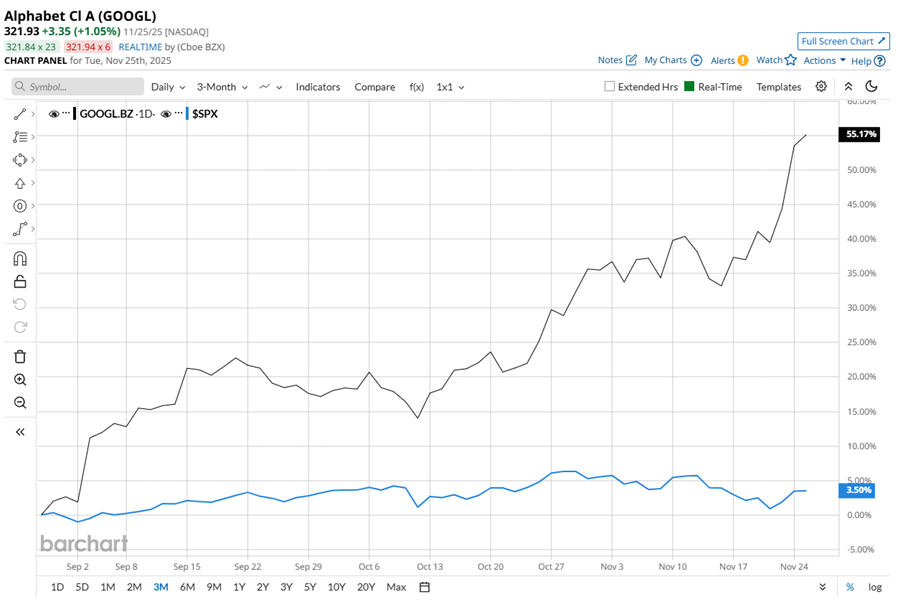Switch to dark mode moon icon
The height and width of the screenshot is (602, 903).
(871, 87)
